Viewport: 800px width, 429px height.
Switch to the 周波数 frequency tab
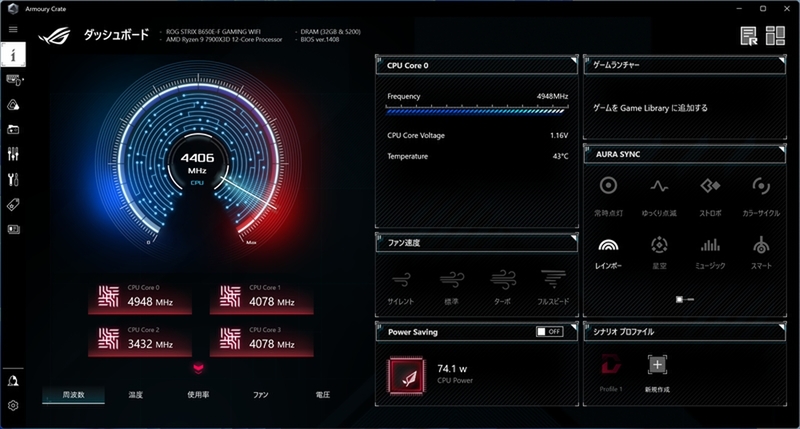(73, 395)
